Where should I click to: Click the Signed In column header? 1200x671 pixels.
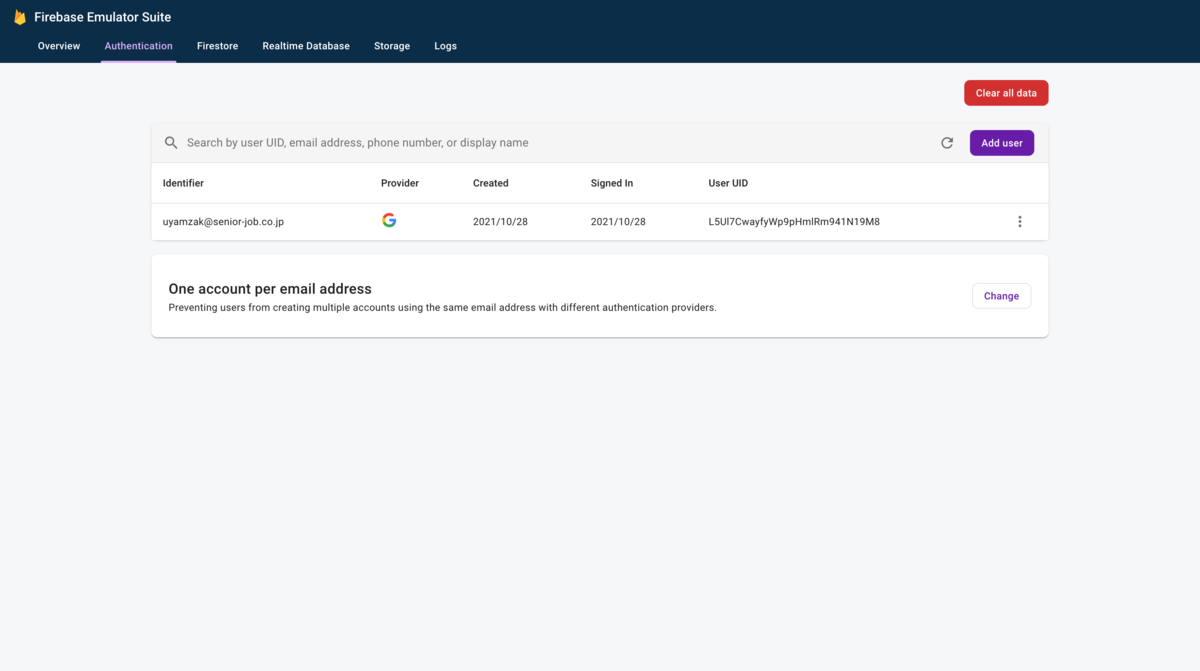(612, 183)
